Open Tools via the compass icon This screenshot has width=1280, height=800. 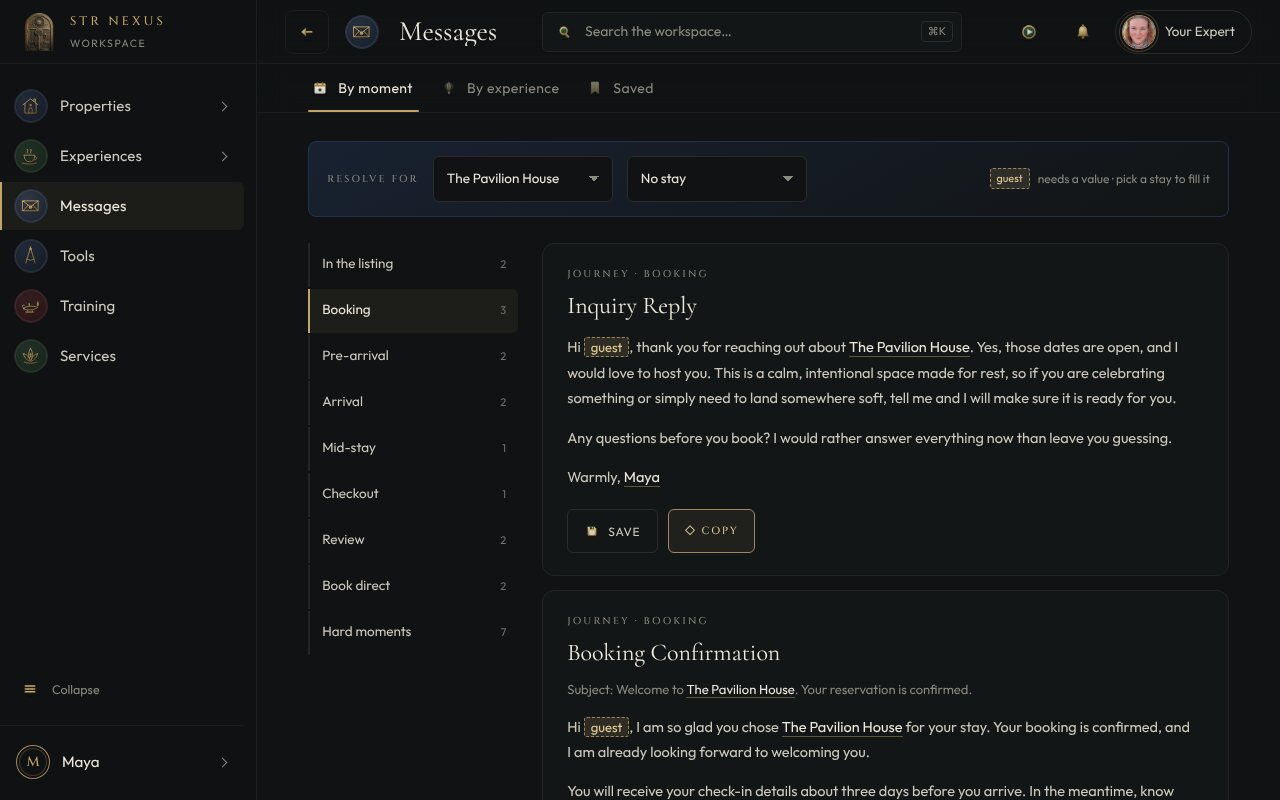[31, 256]
